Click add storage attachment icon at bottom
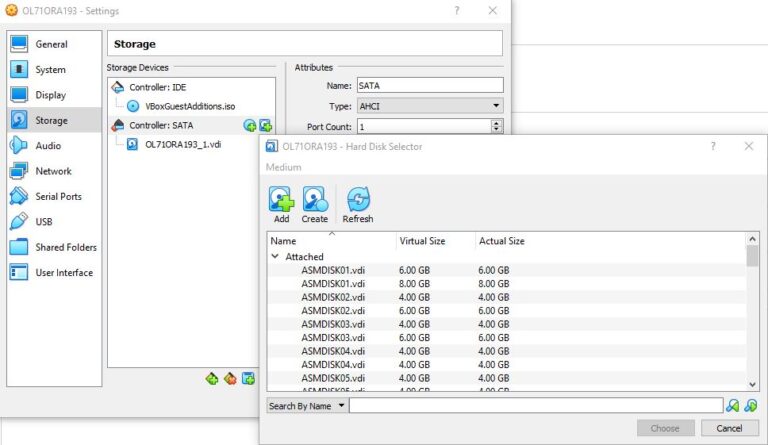 tap(248, 378)
